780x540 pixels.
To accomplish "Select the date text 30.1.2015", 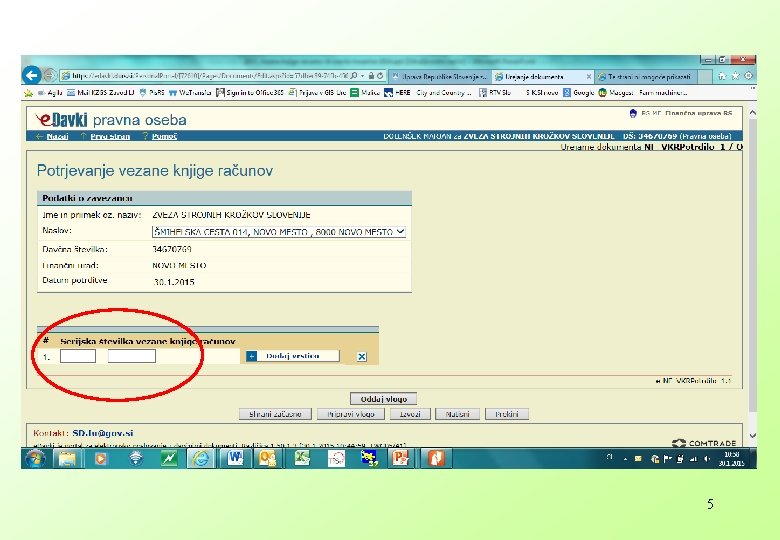I will (174, 282).
